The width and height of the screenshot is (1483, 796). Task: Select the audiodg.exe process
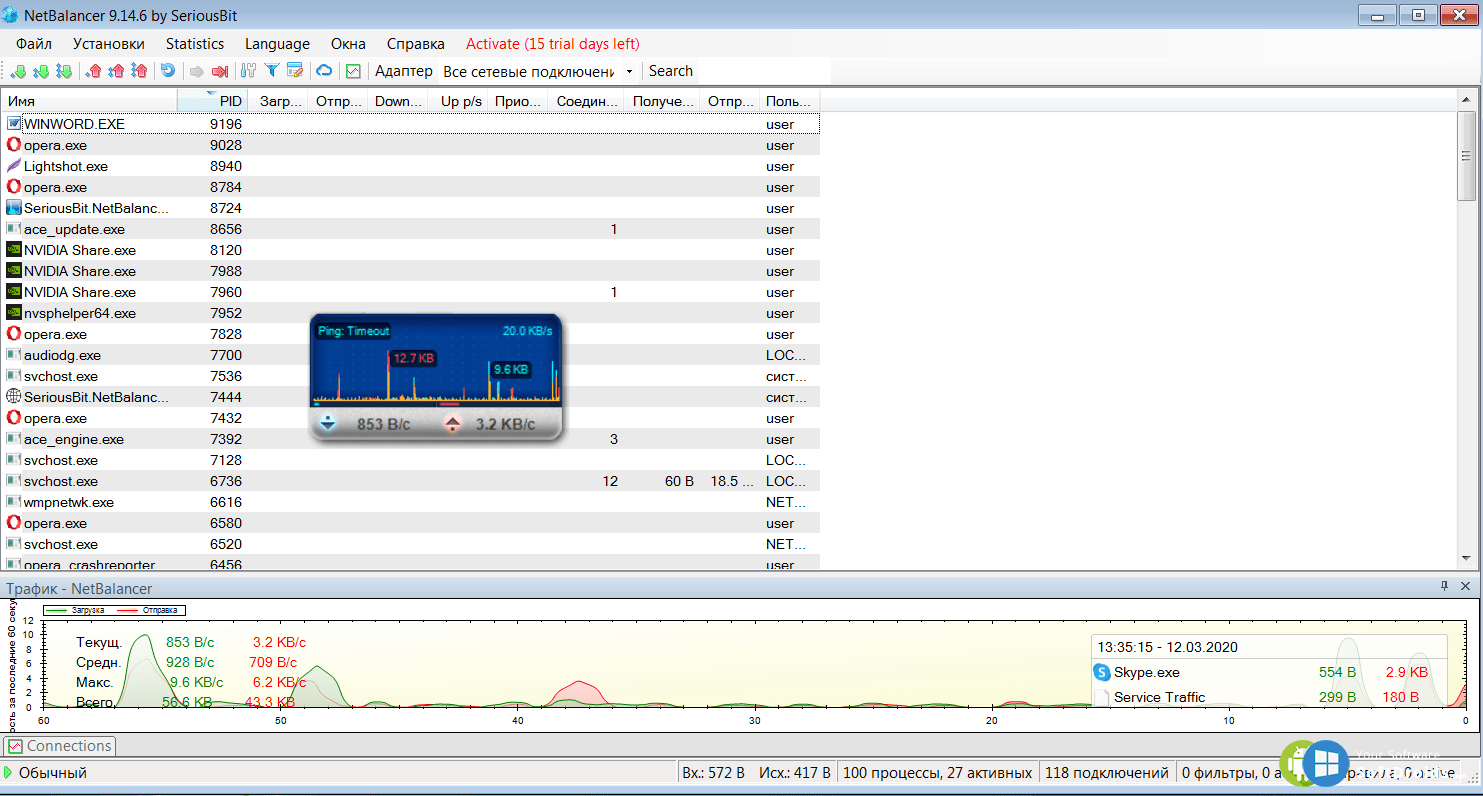[62, 355]
